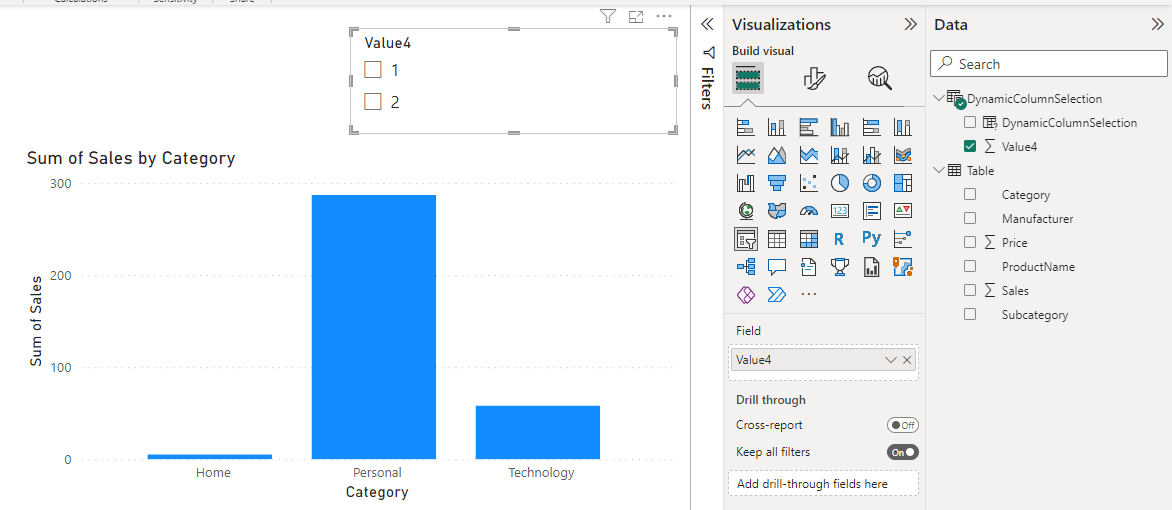Select the R script visual
The width and height of the screenshot is (1172, 510).
(x=839, y=239)
